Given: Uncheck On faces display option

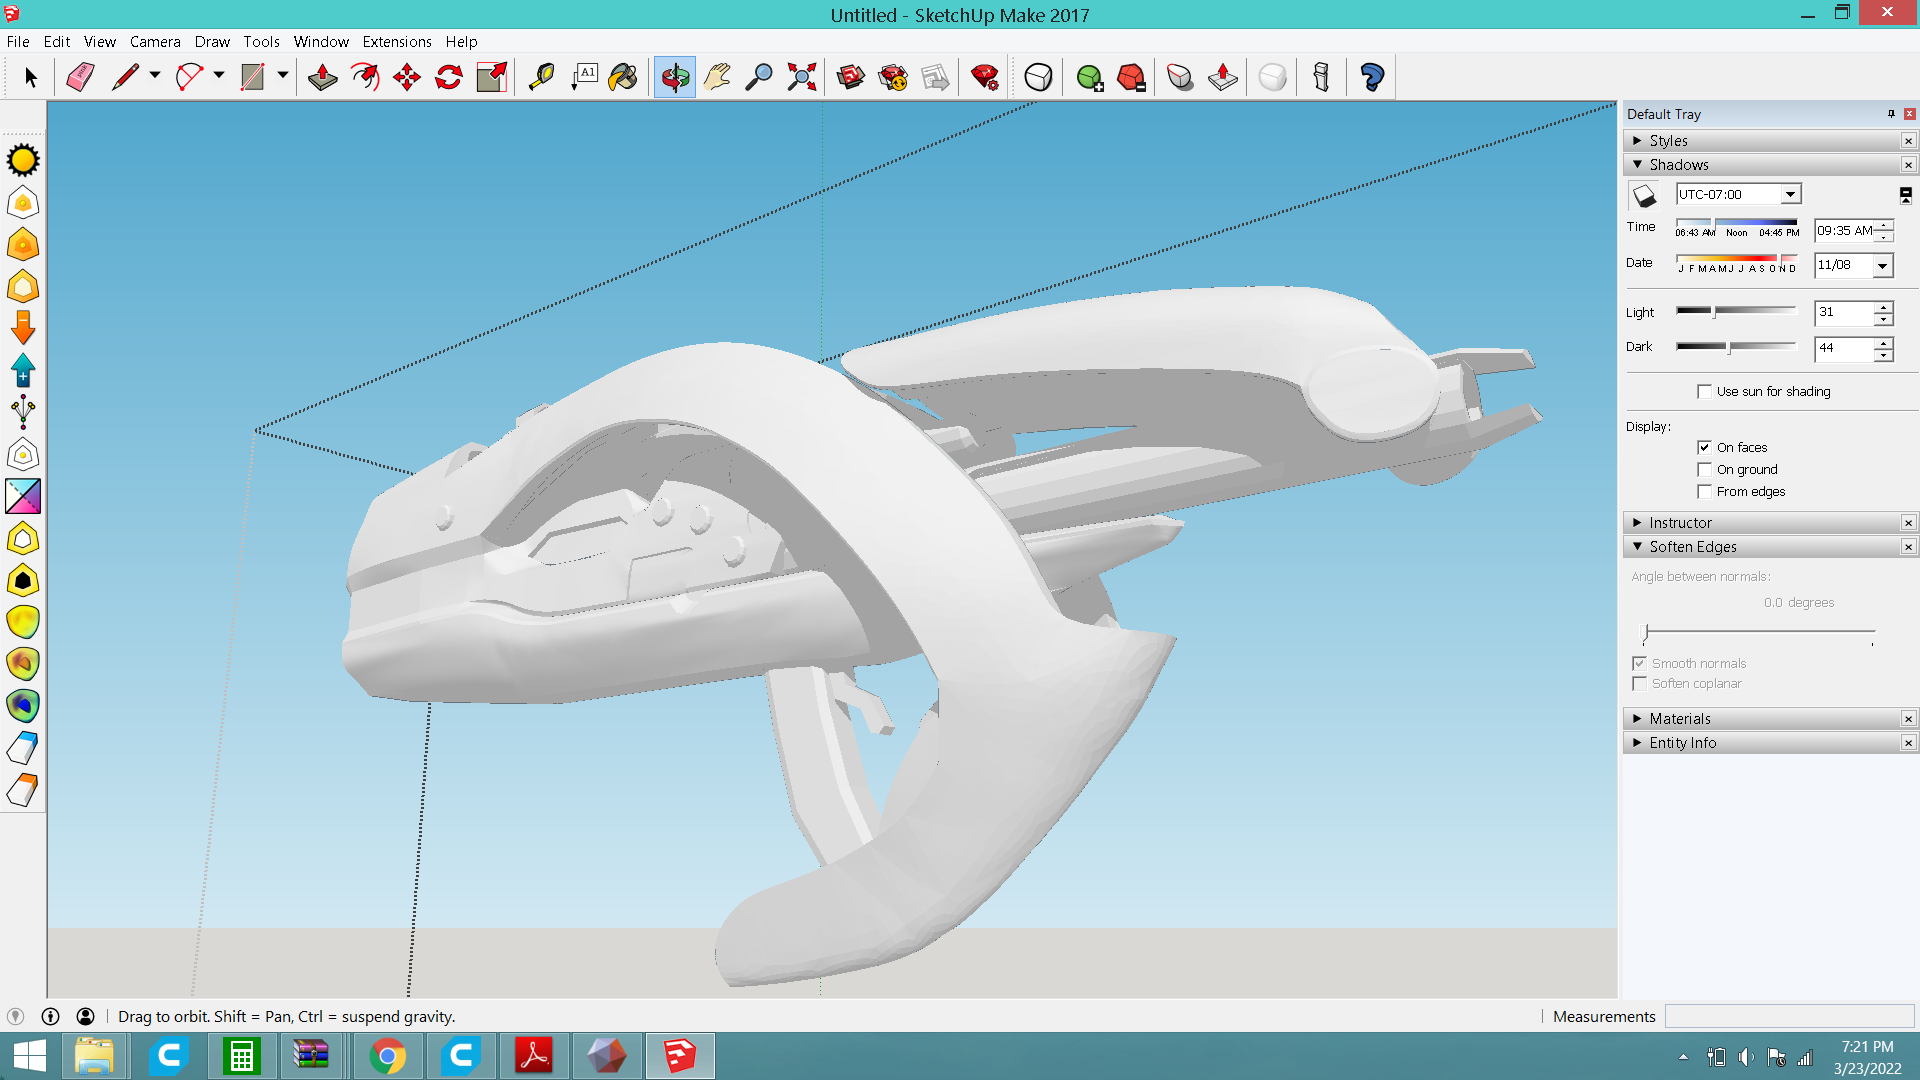Looking at the screenshot, I should point(1704,447).
